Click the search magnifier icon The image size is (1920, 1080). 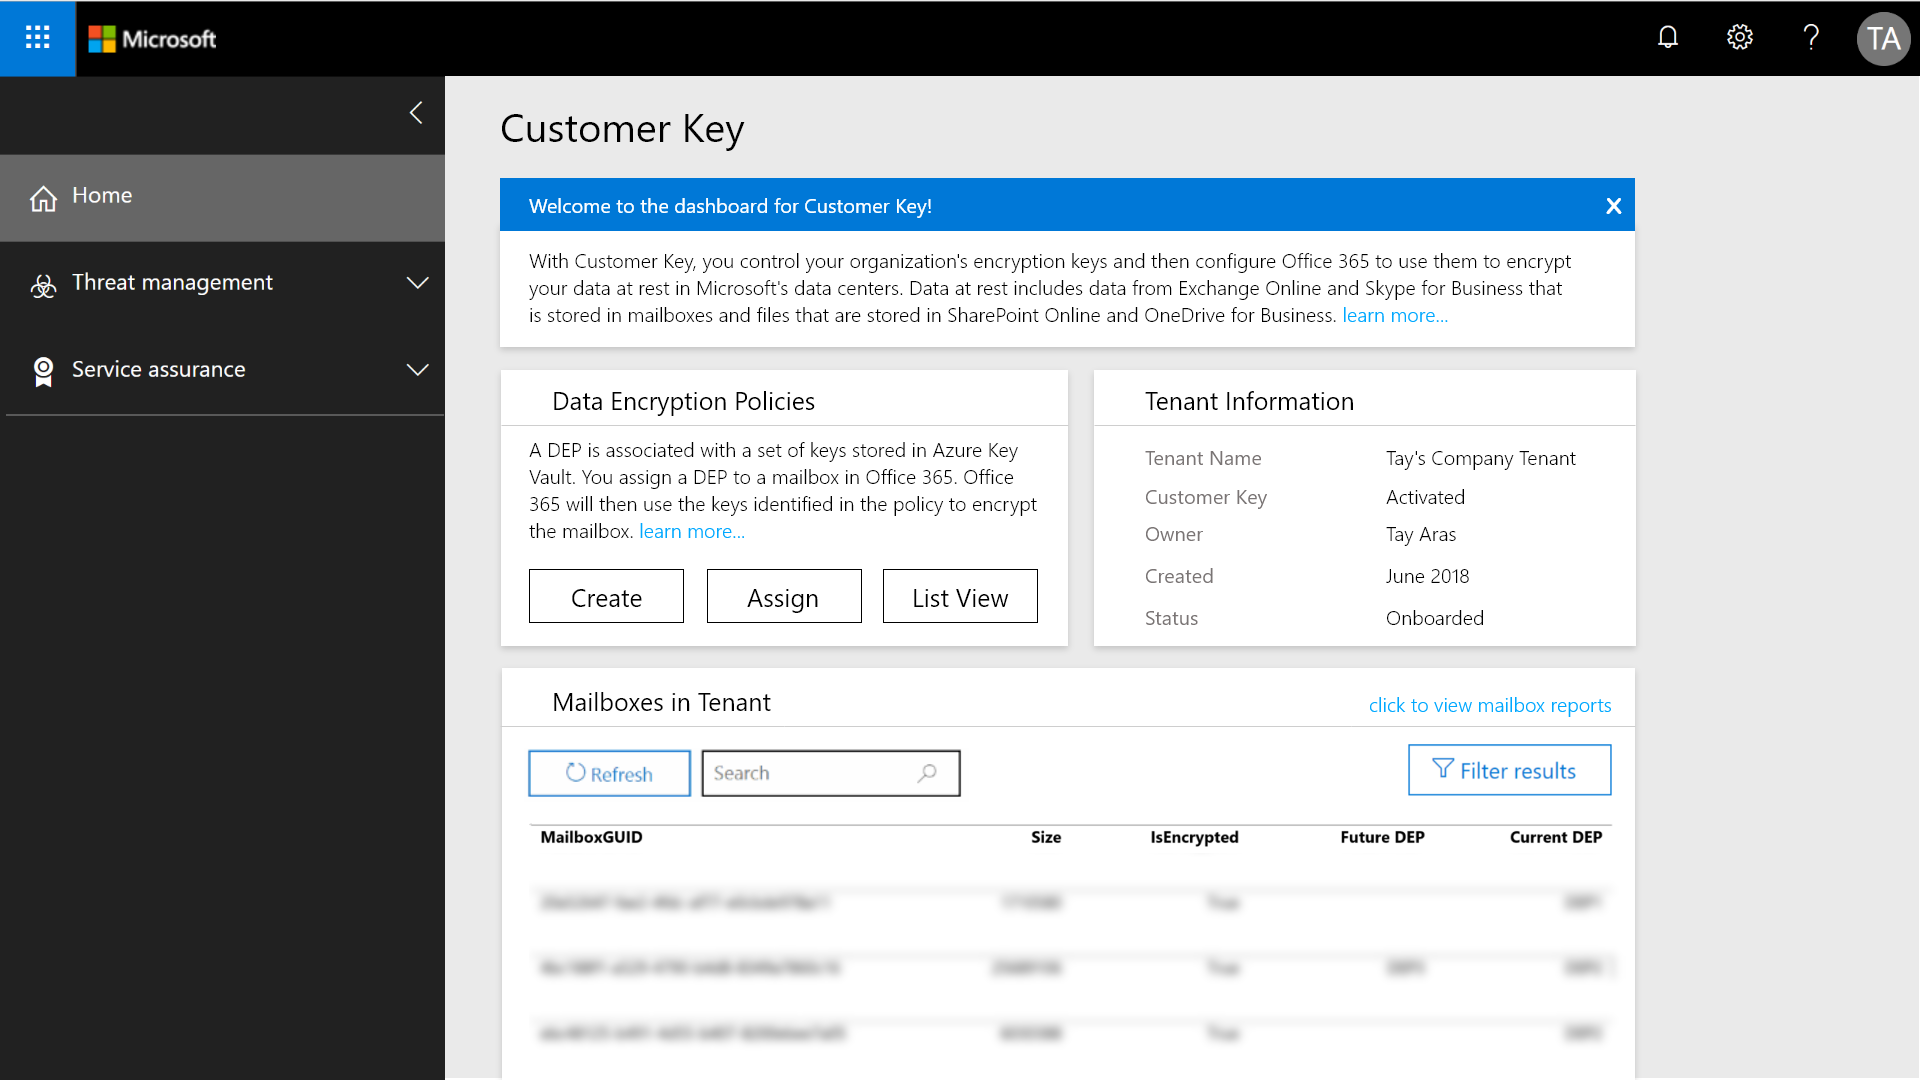[x=928, y=773]
